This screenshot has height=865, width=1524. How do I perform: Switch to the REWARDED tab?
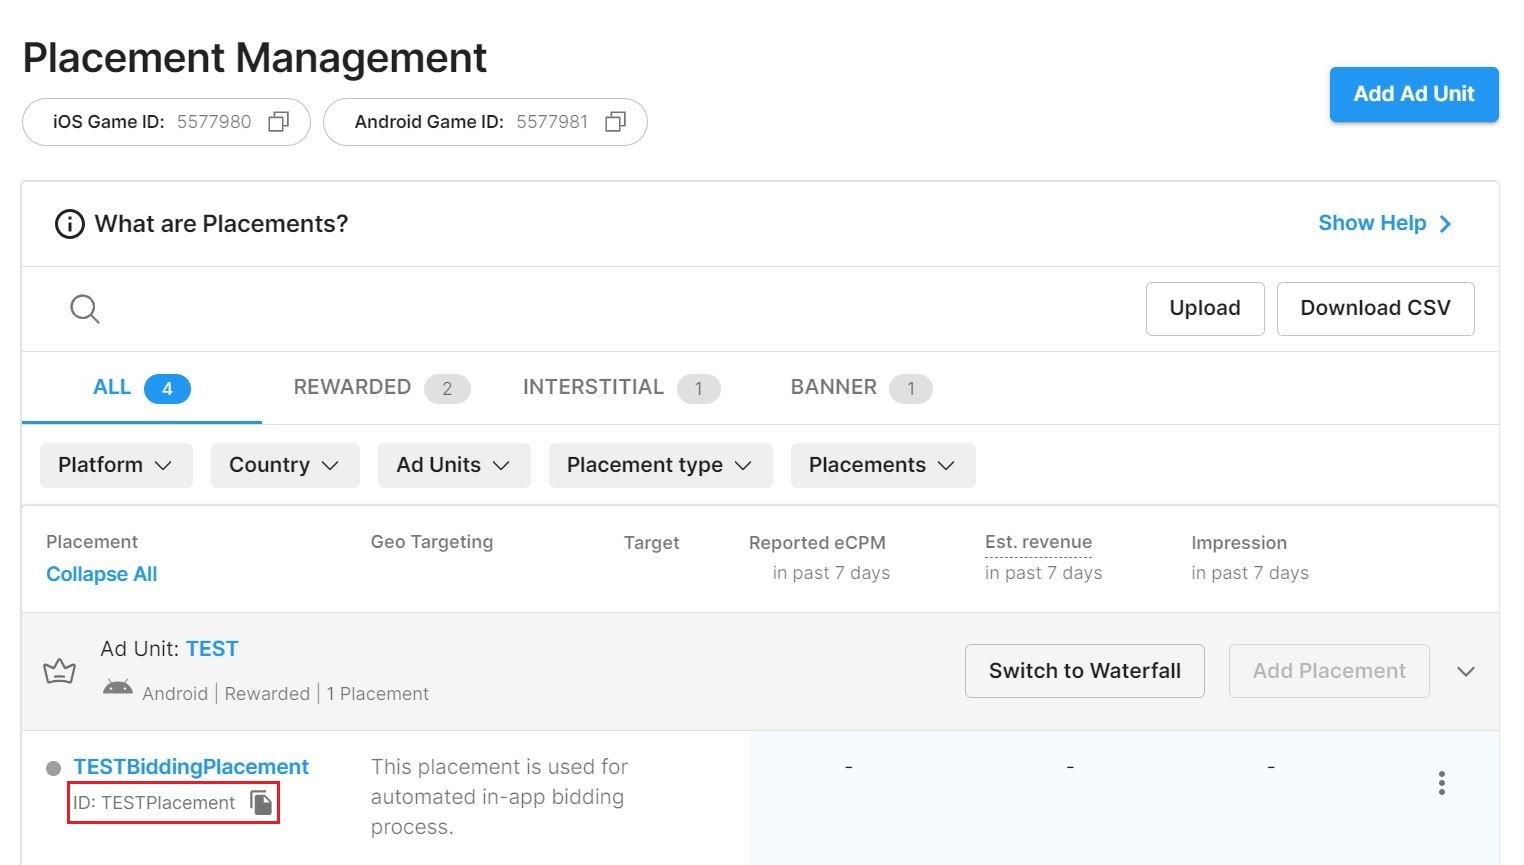point(380,388)
